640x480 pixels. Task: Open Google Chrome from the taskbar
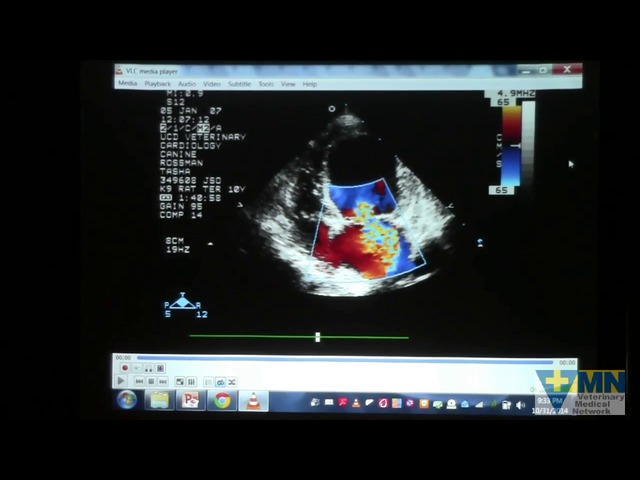(222, 401)
